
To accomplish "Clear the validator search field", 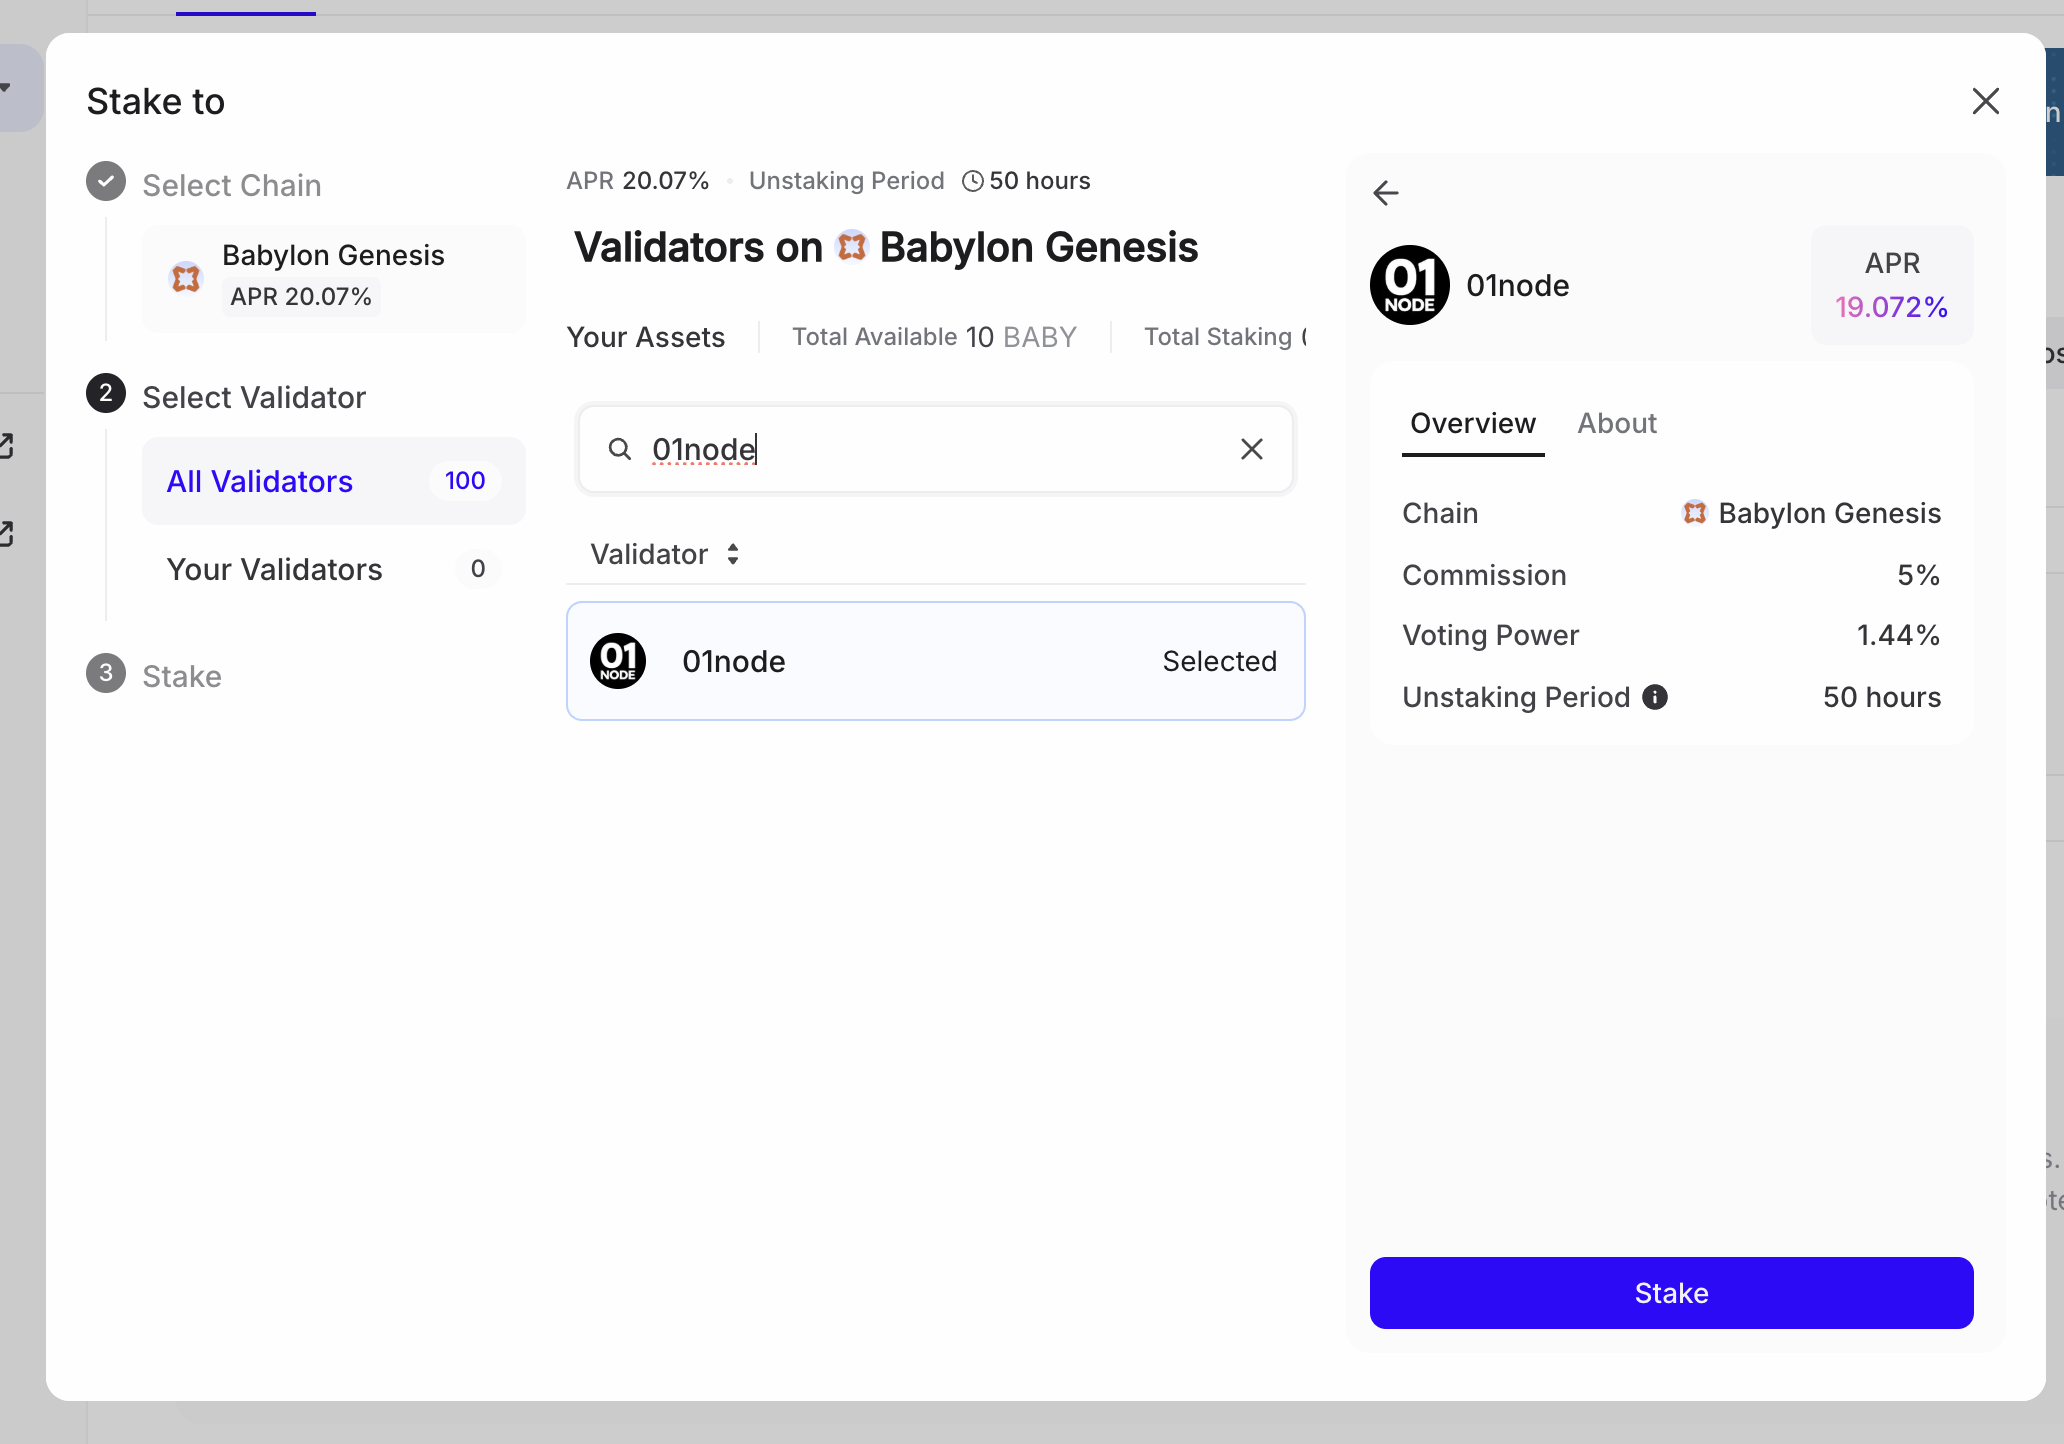I will [1252, 449].
